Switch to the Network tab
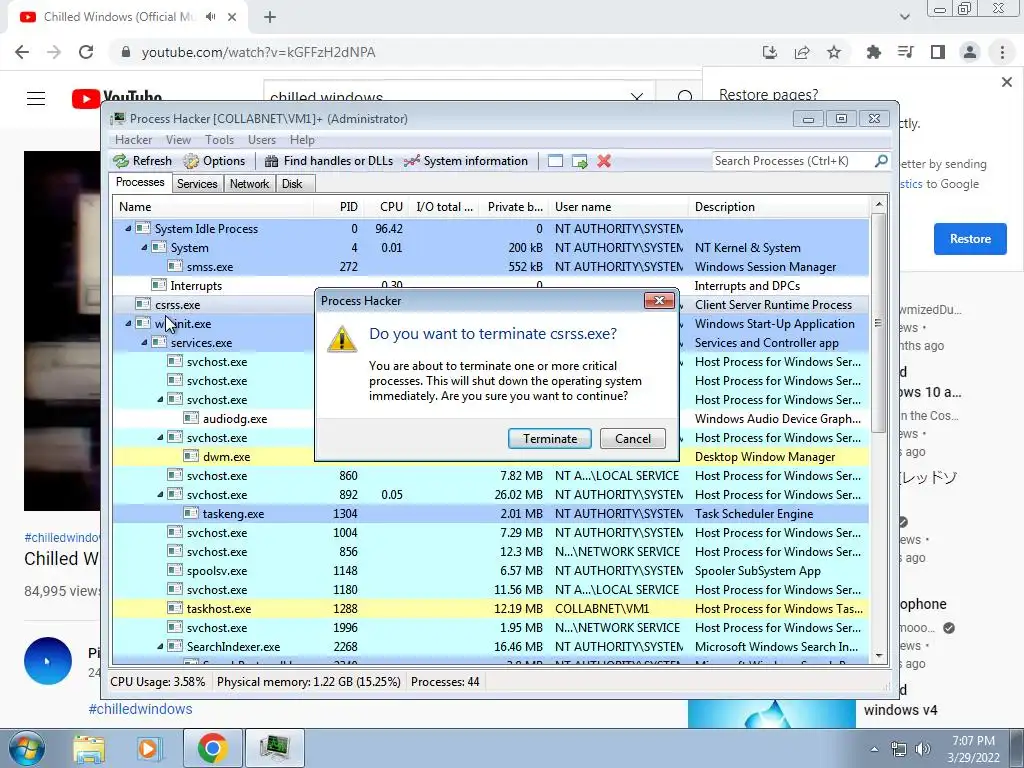 pos(249,184)
